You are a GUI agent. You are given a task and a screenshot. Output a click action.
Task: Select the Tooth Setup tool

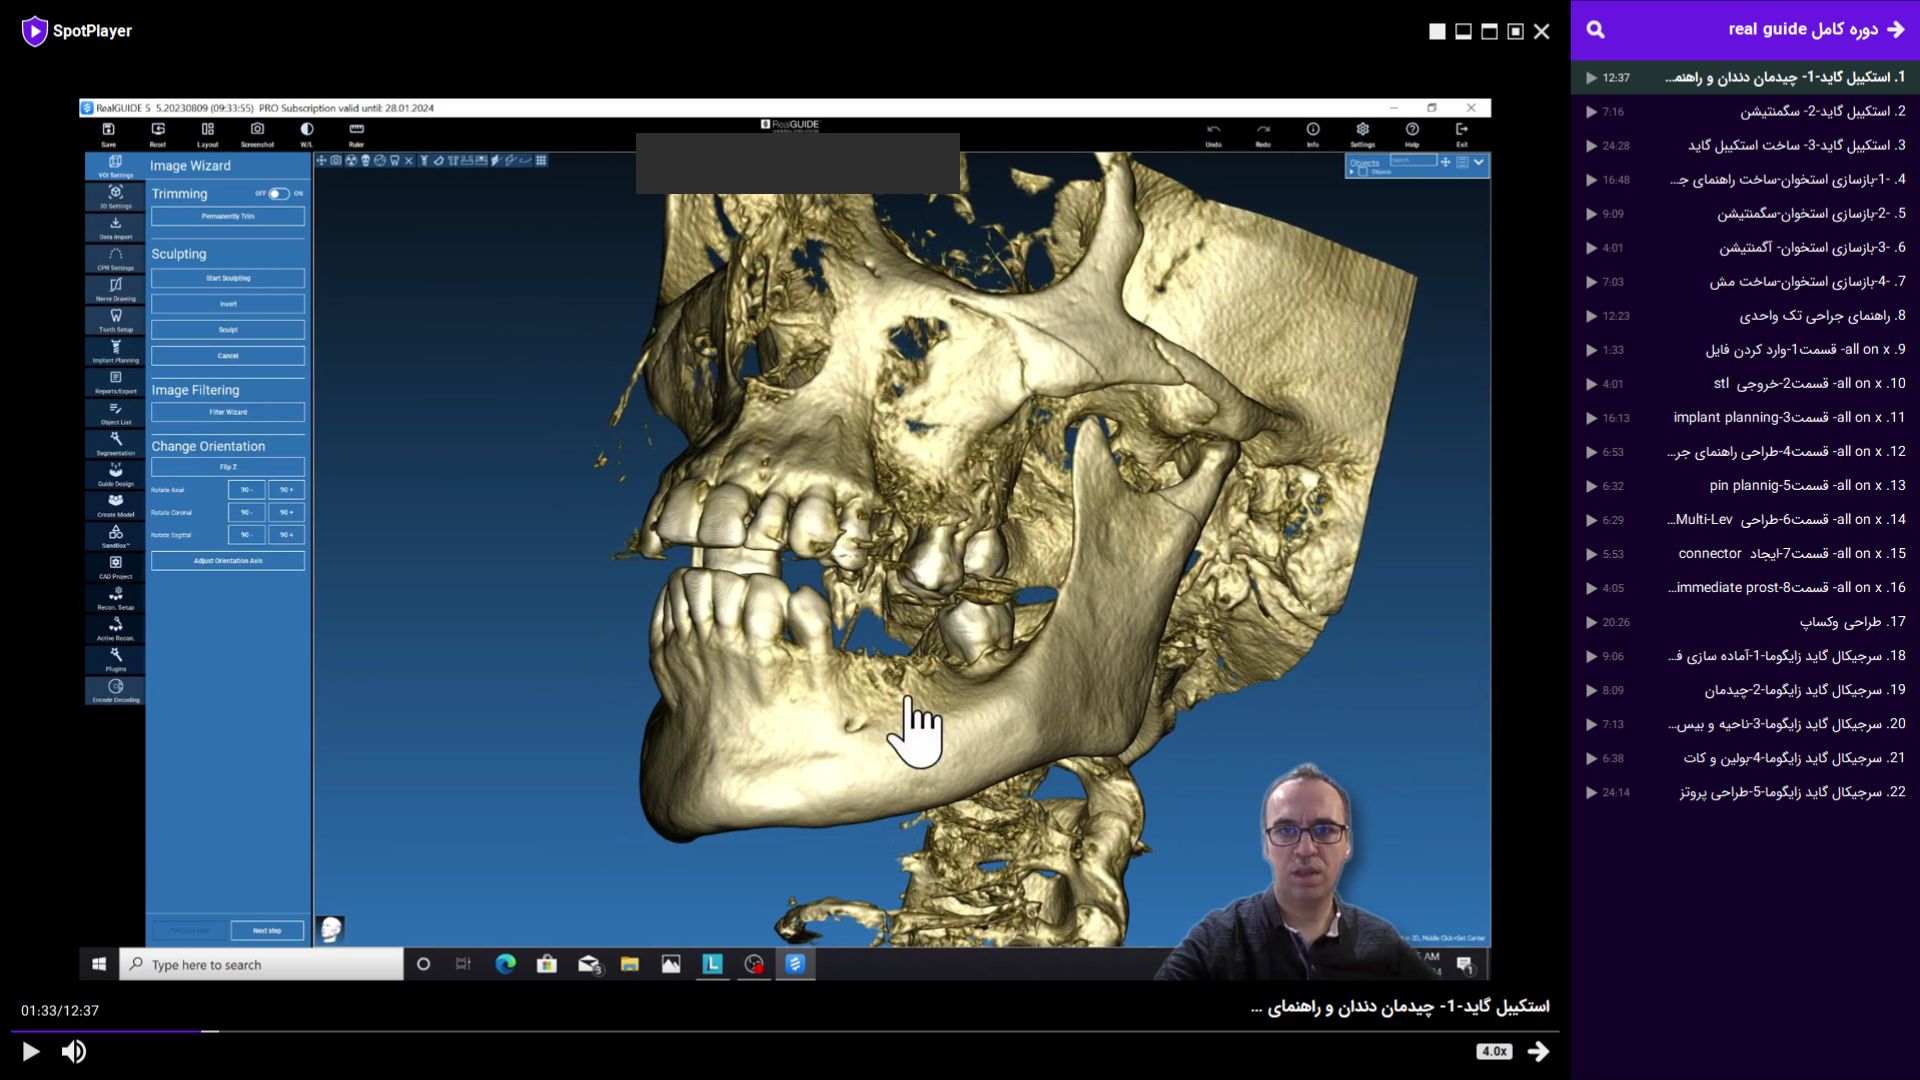pyautogui.click(x=116, y=320)
